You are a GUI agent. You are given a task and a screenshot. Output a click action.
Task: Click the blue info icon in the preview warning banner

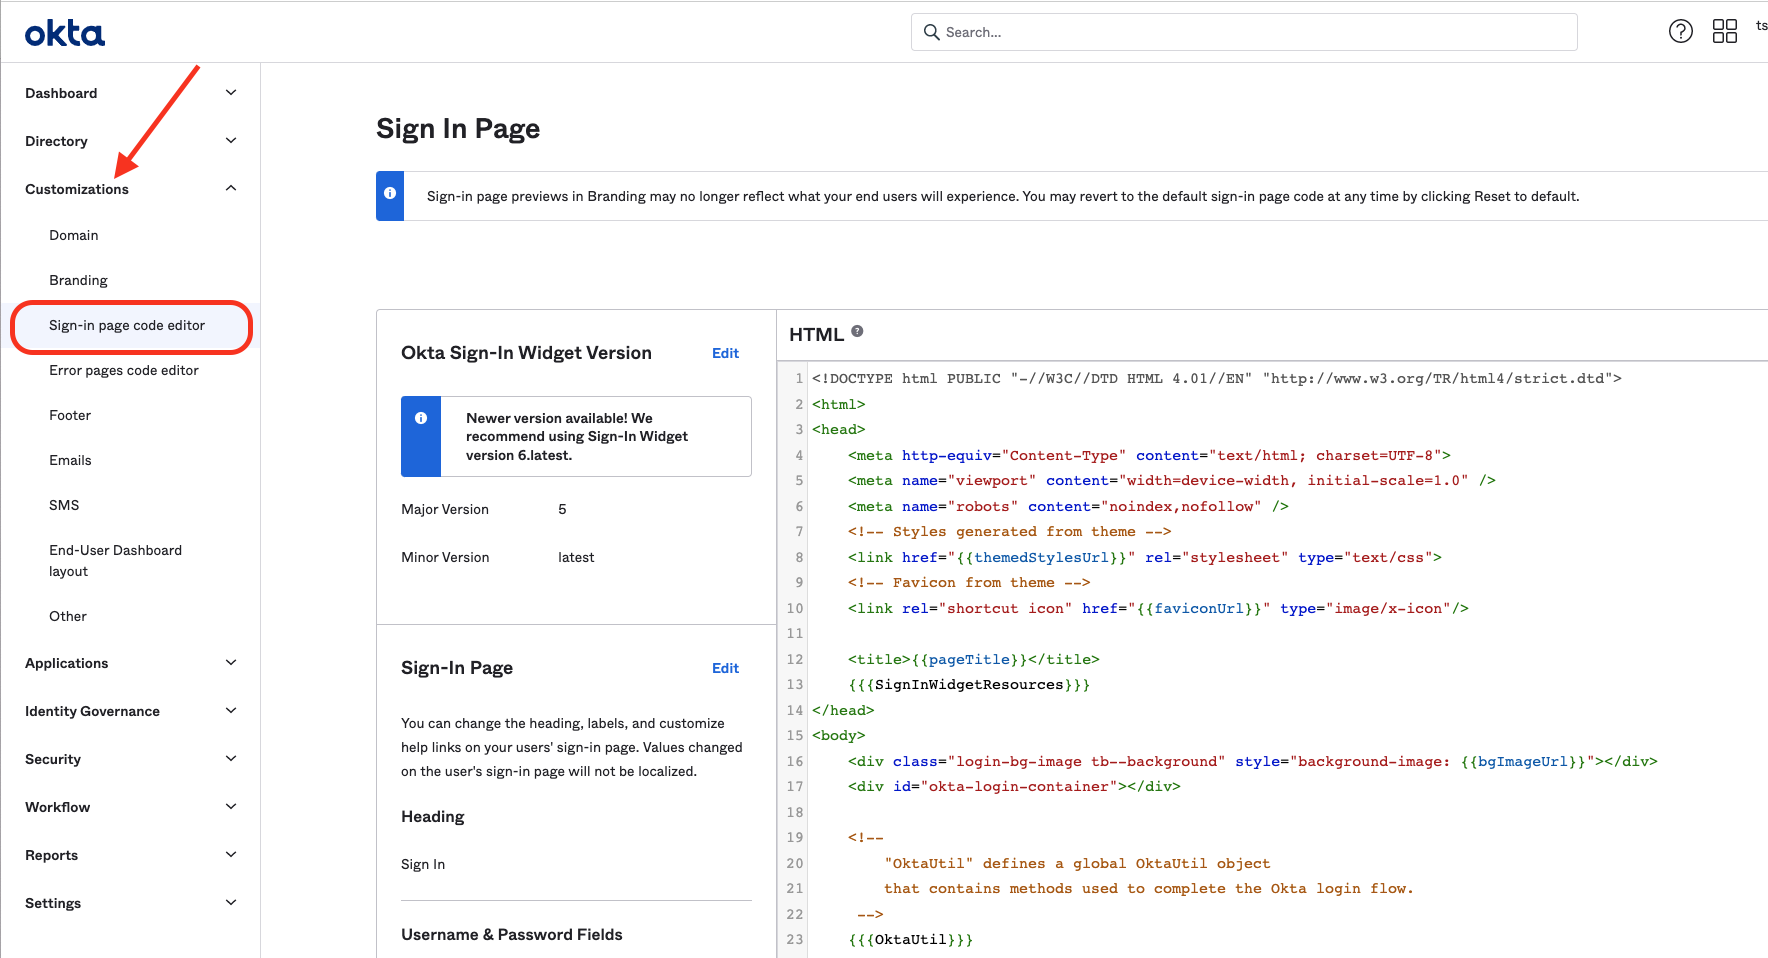point(390,195)
